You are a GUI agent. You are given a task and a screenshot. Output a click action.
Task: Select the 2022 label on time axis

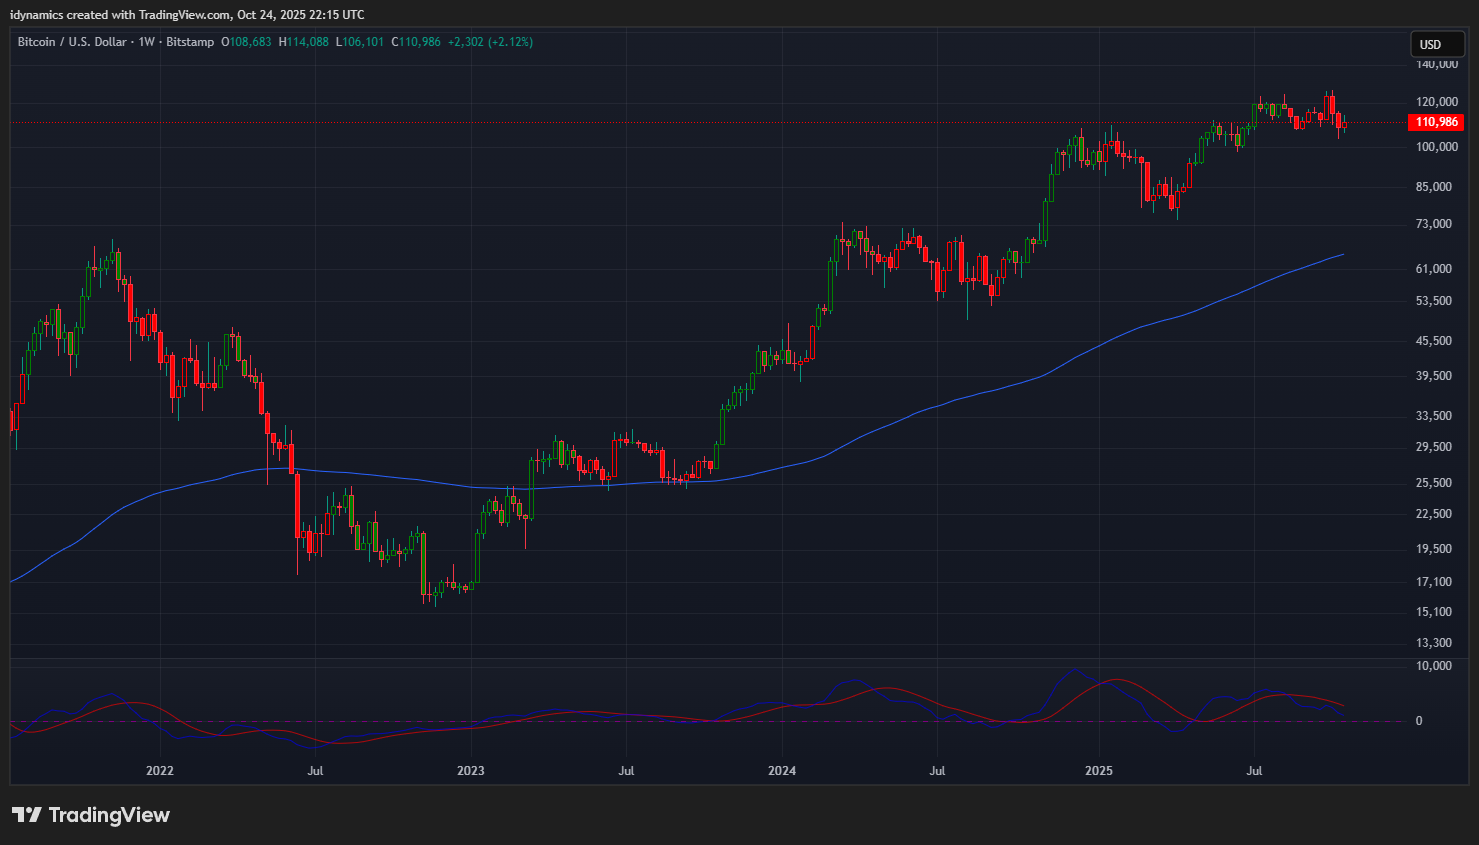[x=160, y=771]
